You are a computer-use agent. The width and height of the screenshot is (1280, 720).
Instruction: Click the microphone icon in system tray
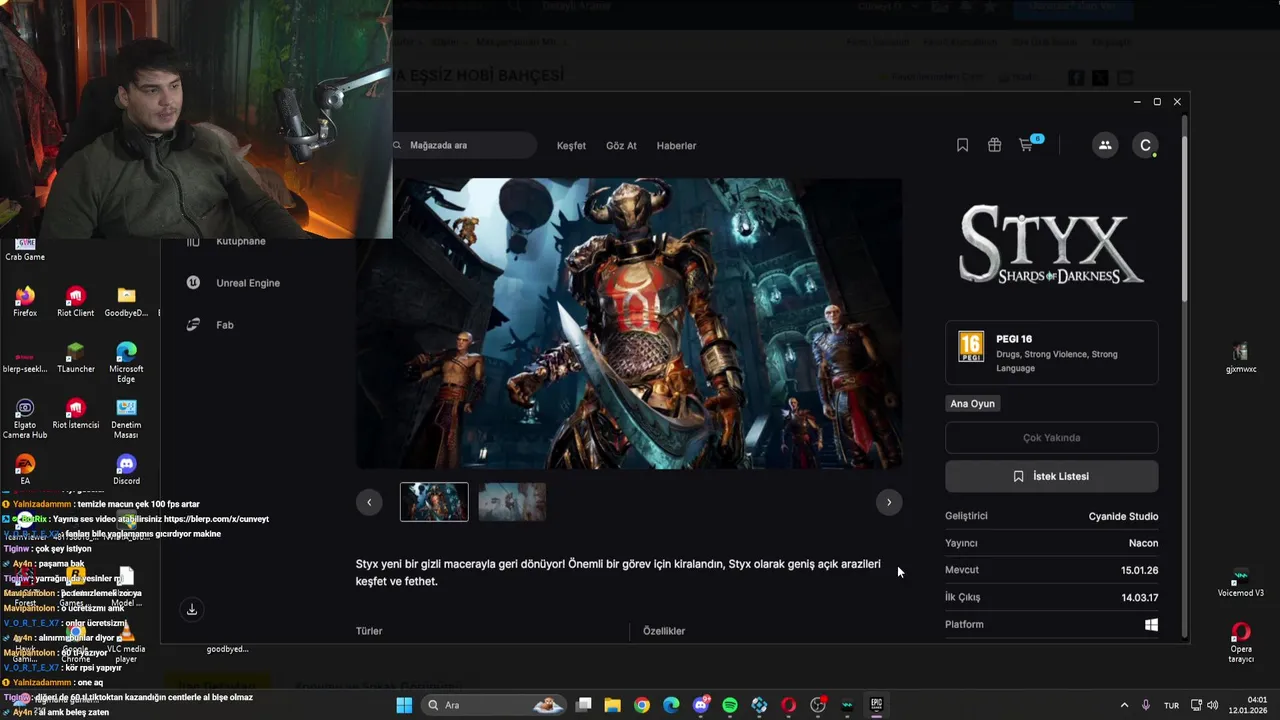tap(1146, 705)
